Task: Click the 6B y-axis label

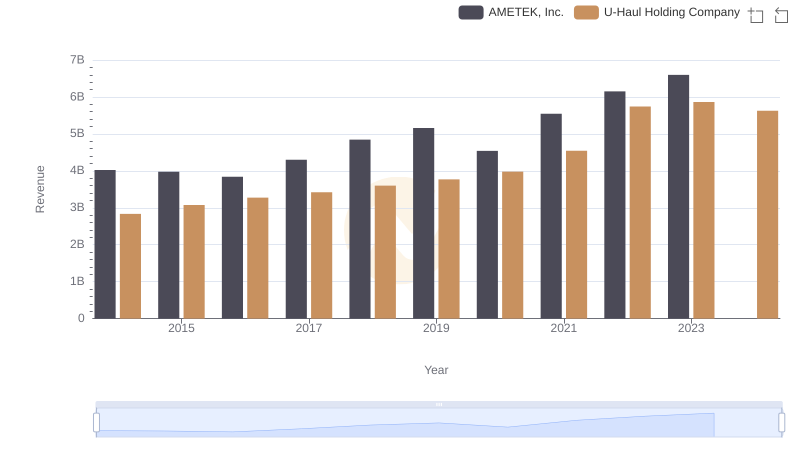Action: coord(77,97)
